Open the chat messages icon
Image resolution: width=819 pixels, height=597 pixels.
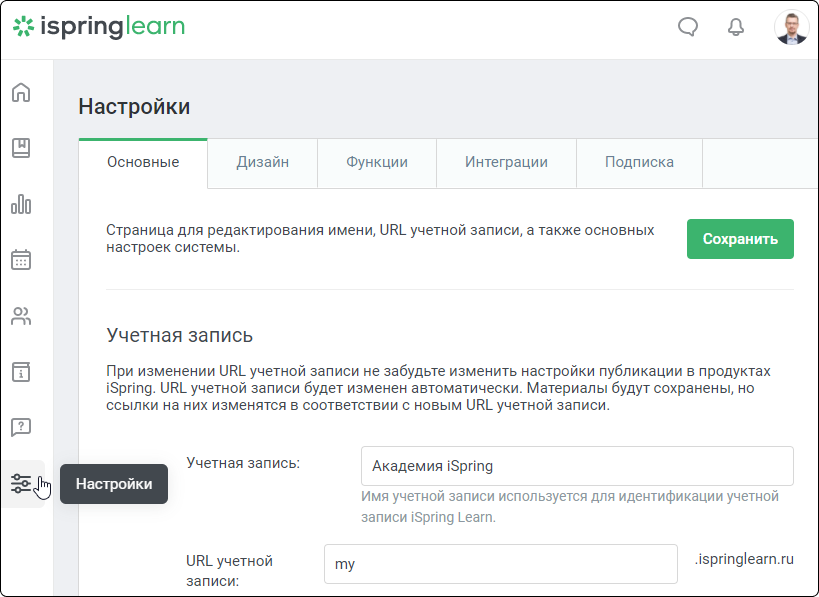click(x=688, y=27)
